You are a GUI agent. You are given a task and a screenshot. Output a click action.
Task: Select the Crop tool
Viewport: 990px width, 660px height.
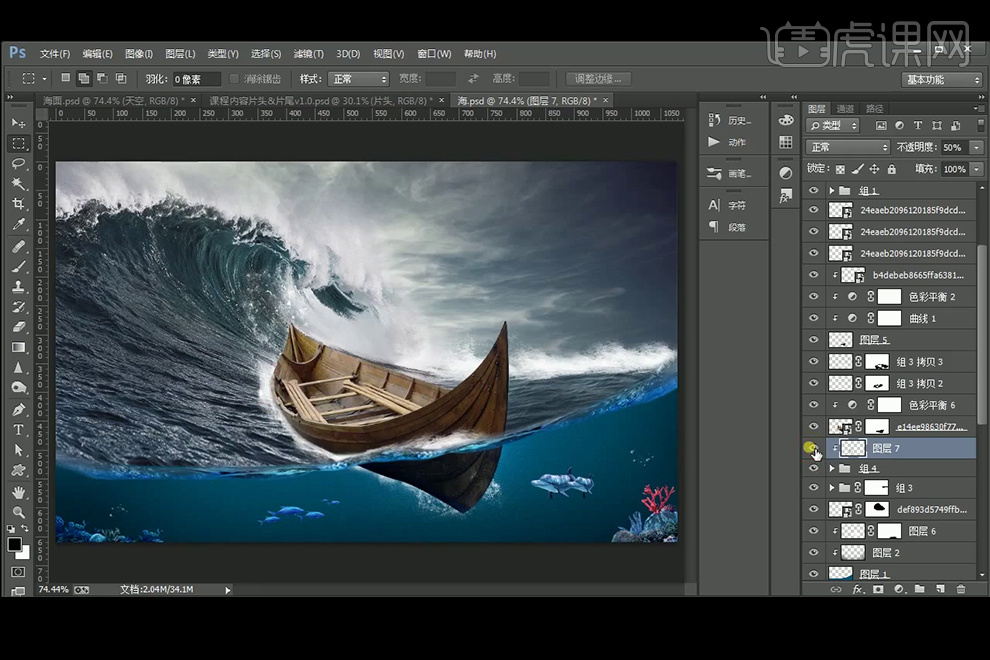[18, 204]
